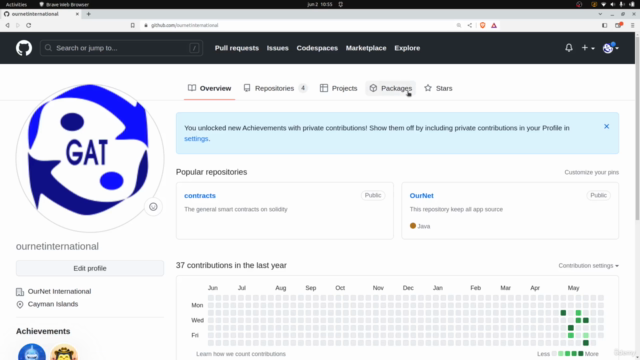Open the OurNet repository
Viewport: 640px width, 360px height.
tap(421, 196)
